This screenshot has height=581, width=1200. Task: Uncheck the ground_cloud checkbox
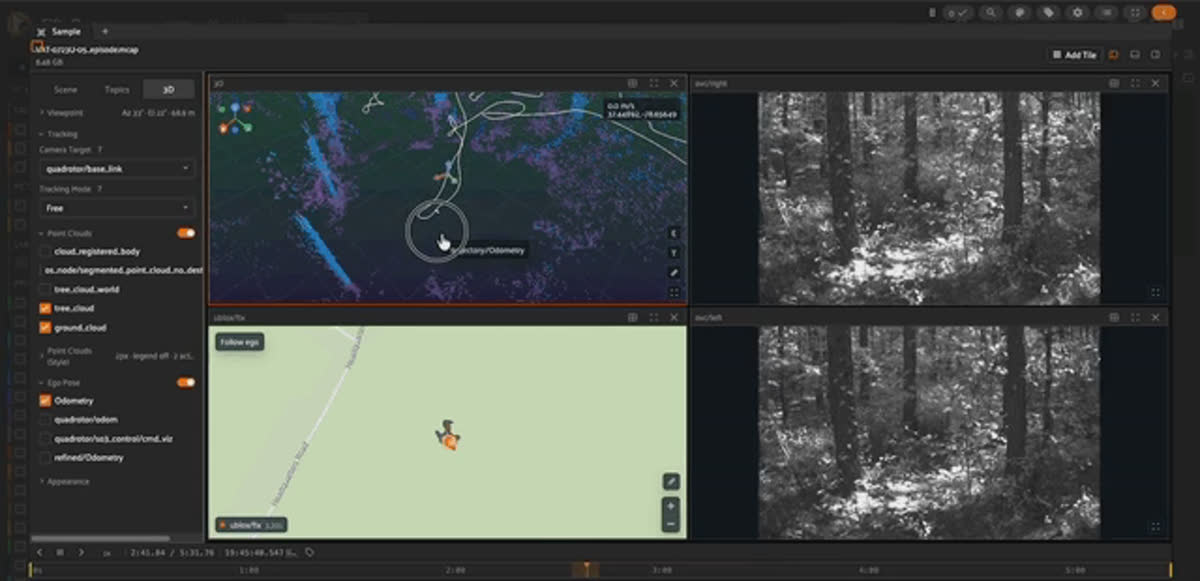(45, 327)
